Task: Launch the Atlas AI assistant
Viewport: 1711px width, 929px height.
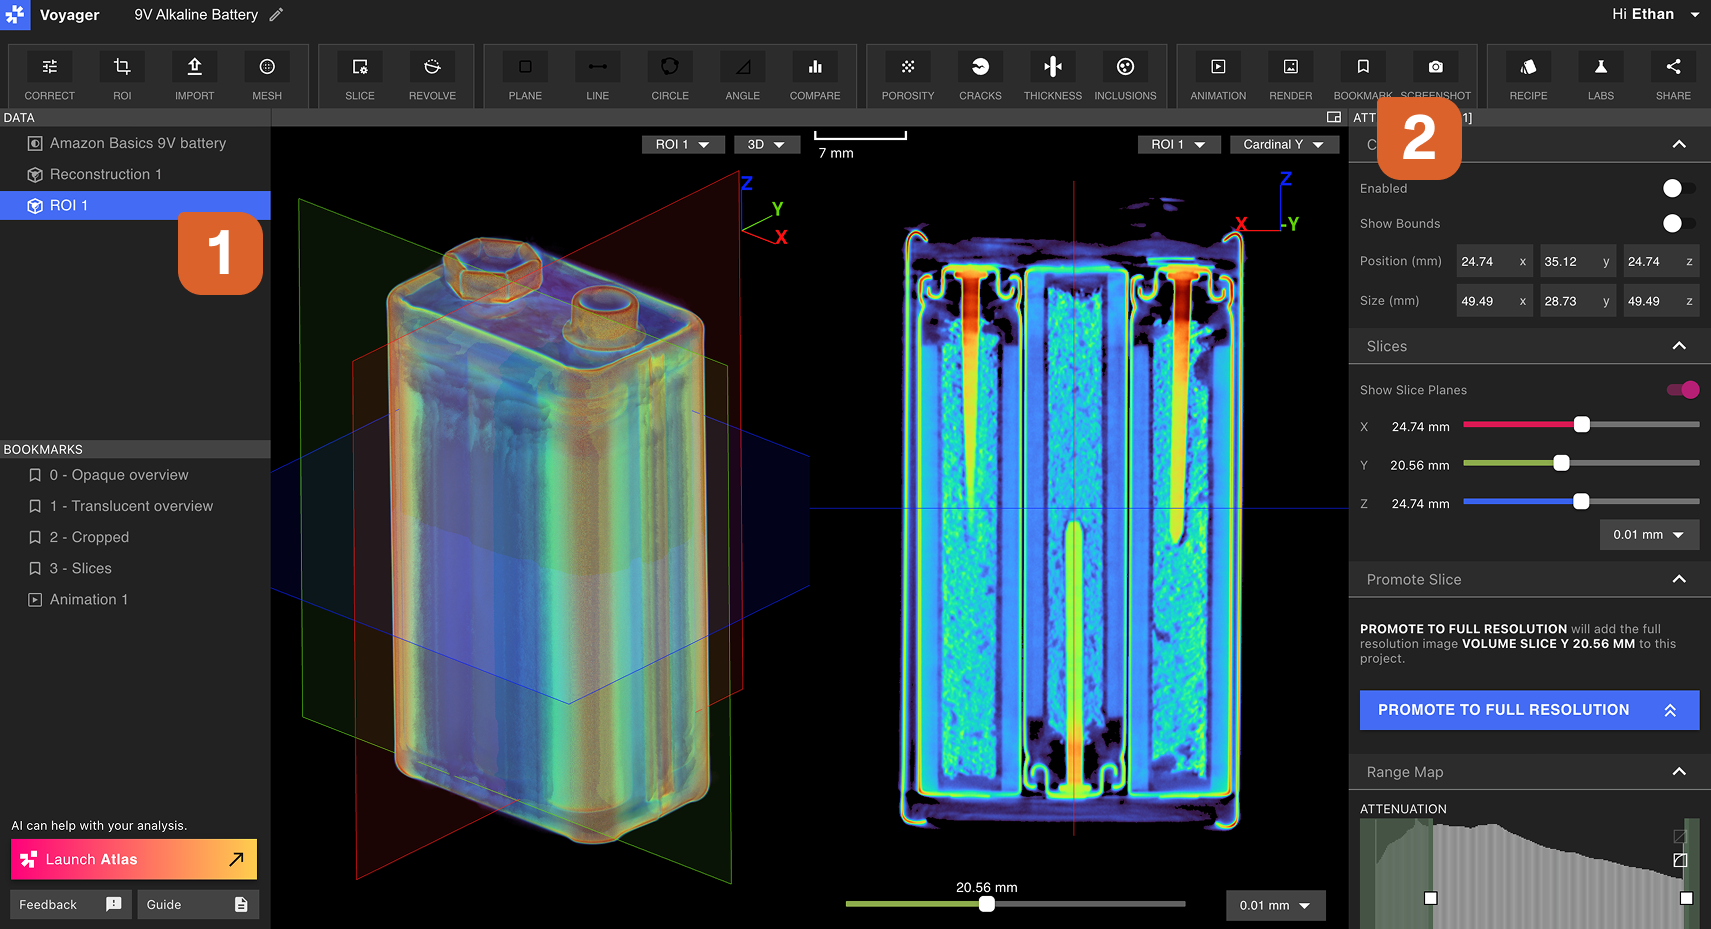Action: pyautogui.click(x=134, y=859)
